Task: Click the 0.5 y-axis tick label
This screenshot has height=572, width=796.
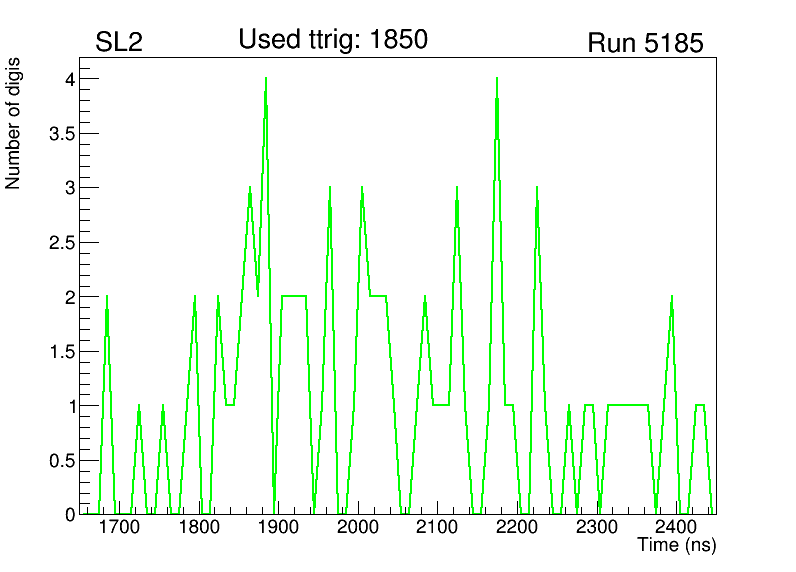Action: pos(62,460)
